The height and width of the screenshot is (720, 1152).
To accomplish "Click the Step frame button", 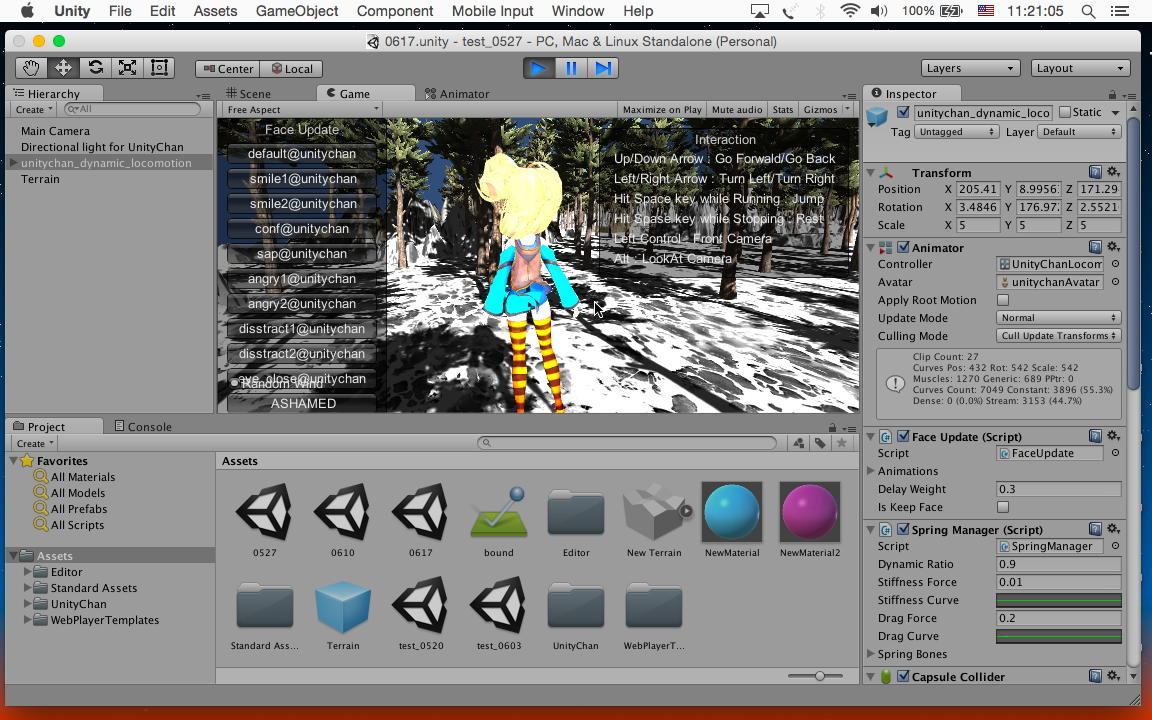I will click(603, 68).
